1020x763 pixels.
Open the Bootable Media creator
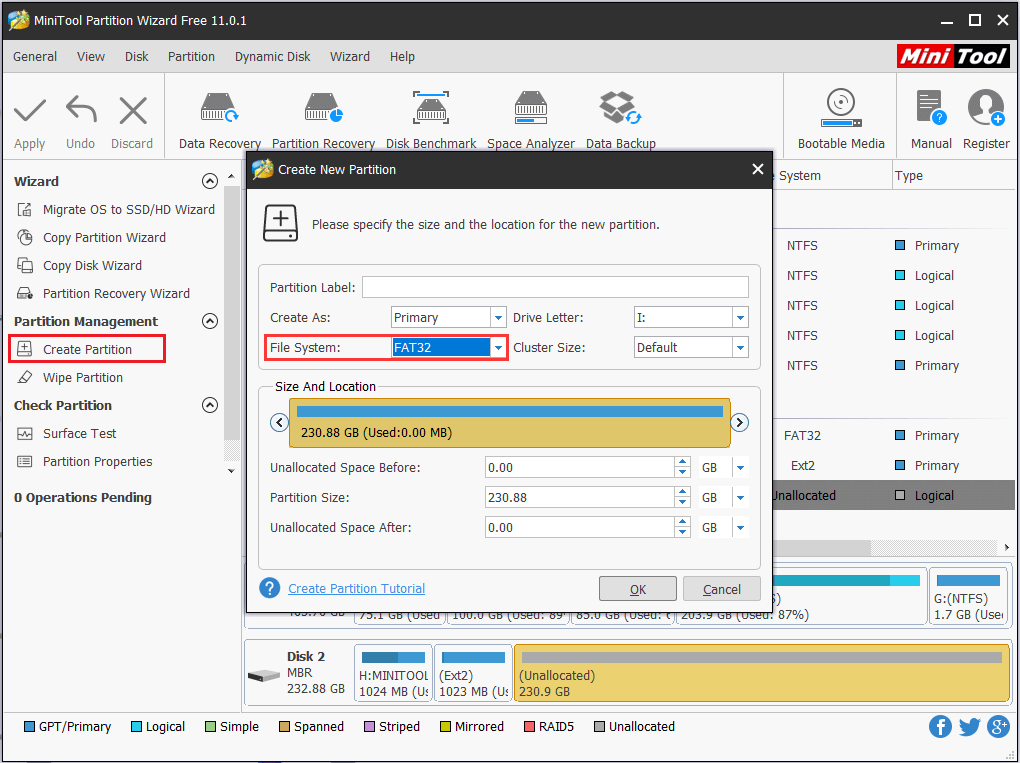840,115
